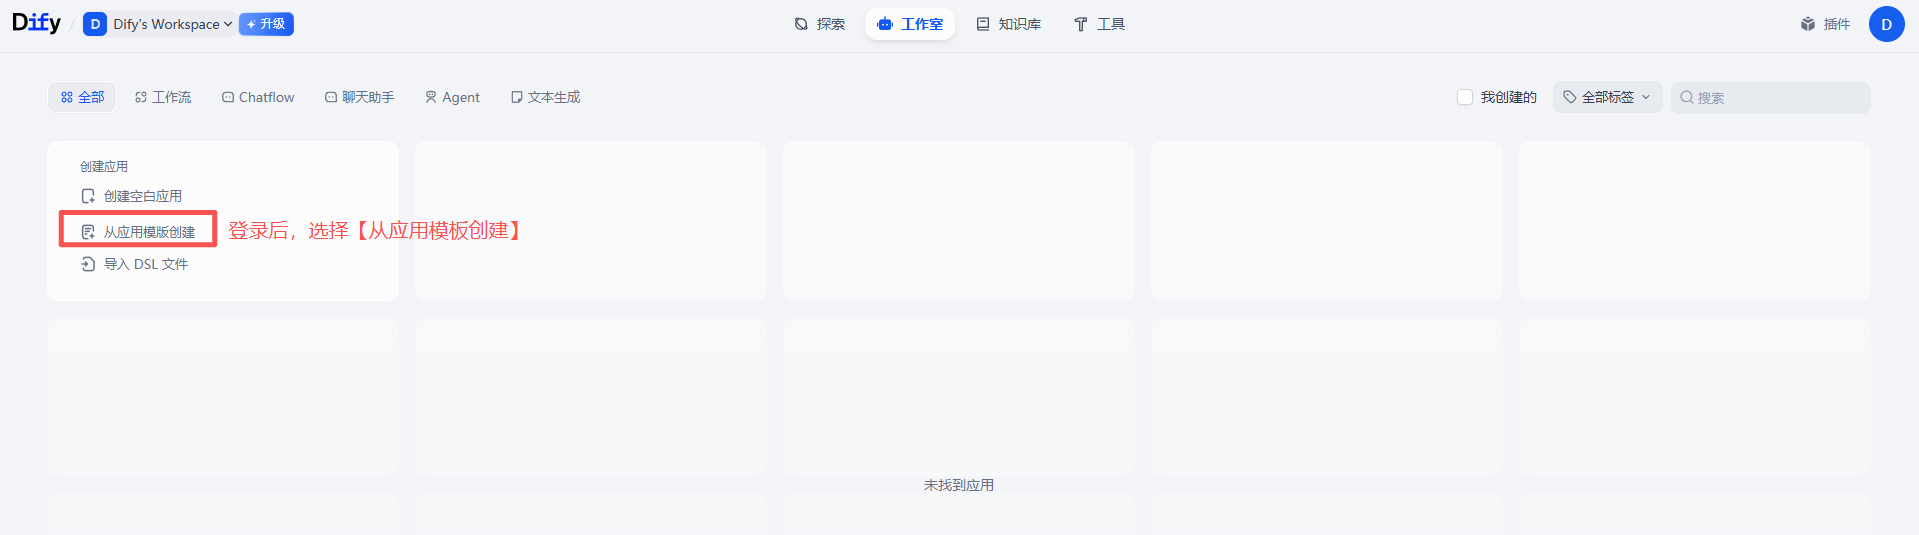Click the search magnifier icon
This screenshot has height=535, width=1919.
(x=1687, y=97)
